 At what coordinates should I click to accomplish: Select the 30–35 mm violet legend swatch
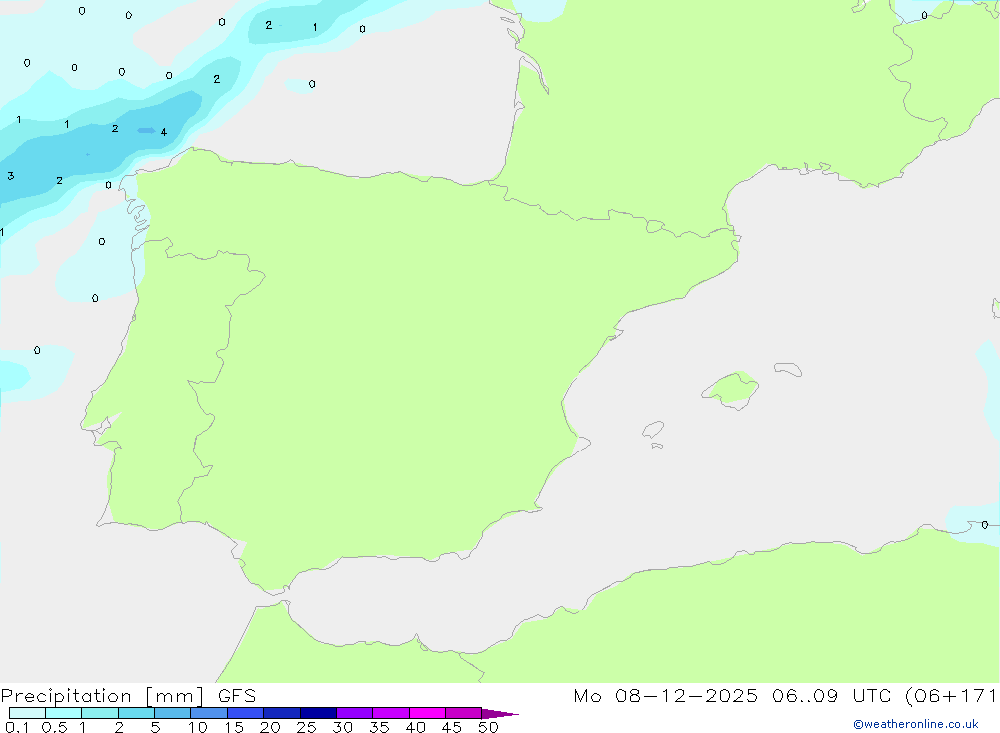point(355,713)
